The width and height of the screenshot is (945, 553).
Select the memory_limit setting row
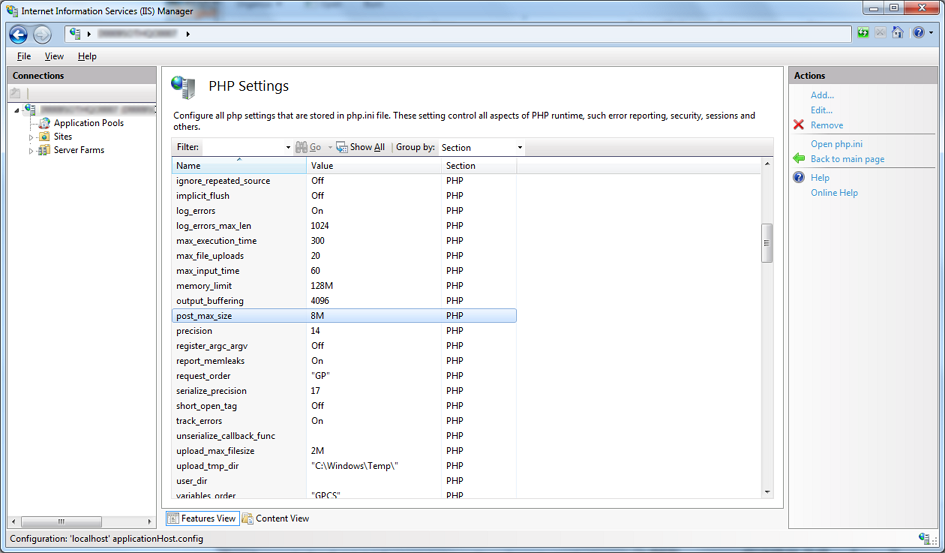[x=344, y=286]
